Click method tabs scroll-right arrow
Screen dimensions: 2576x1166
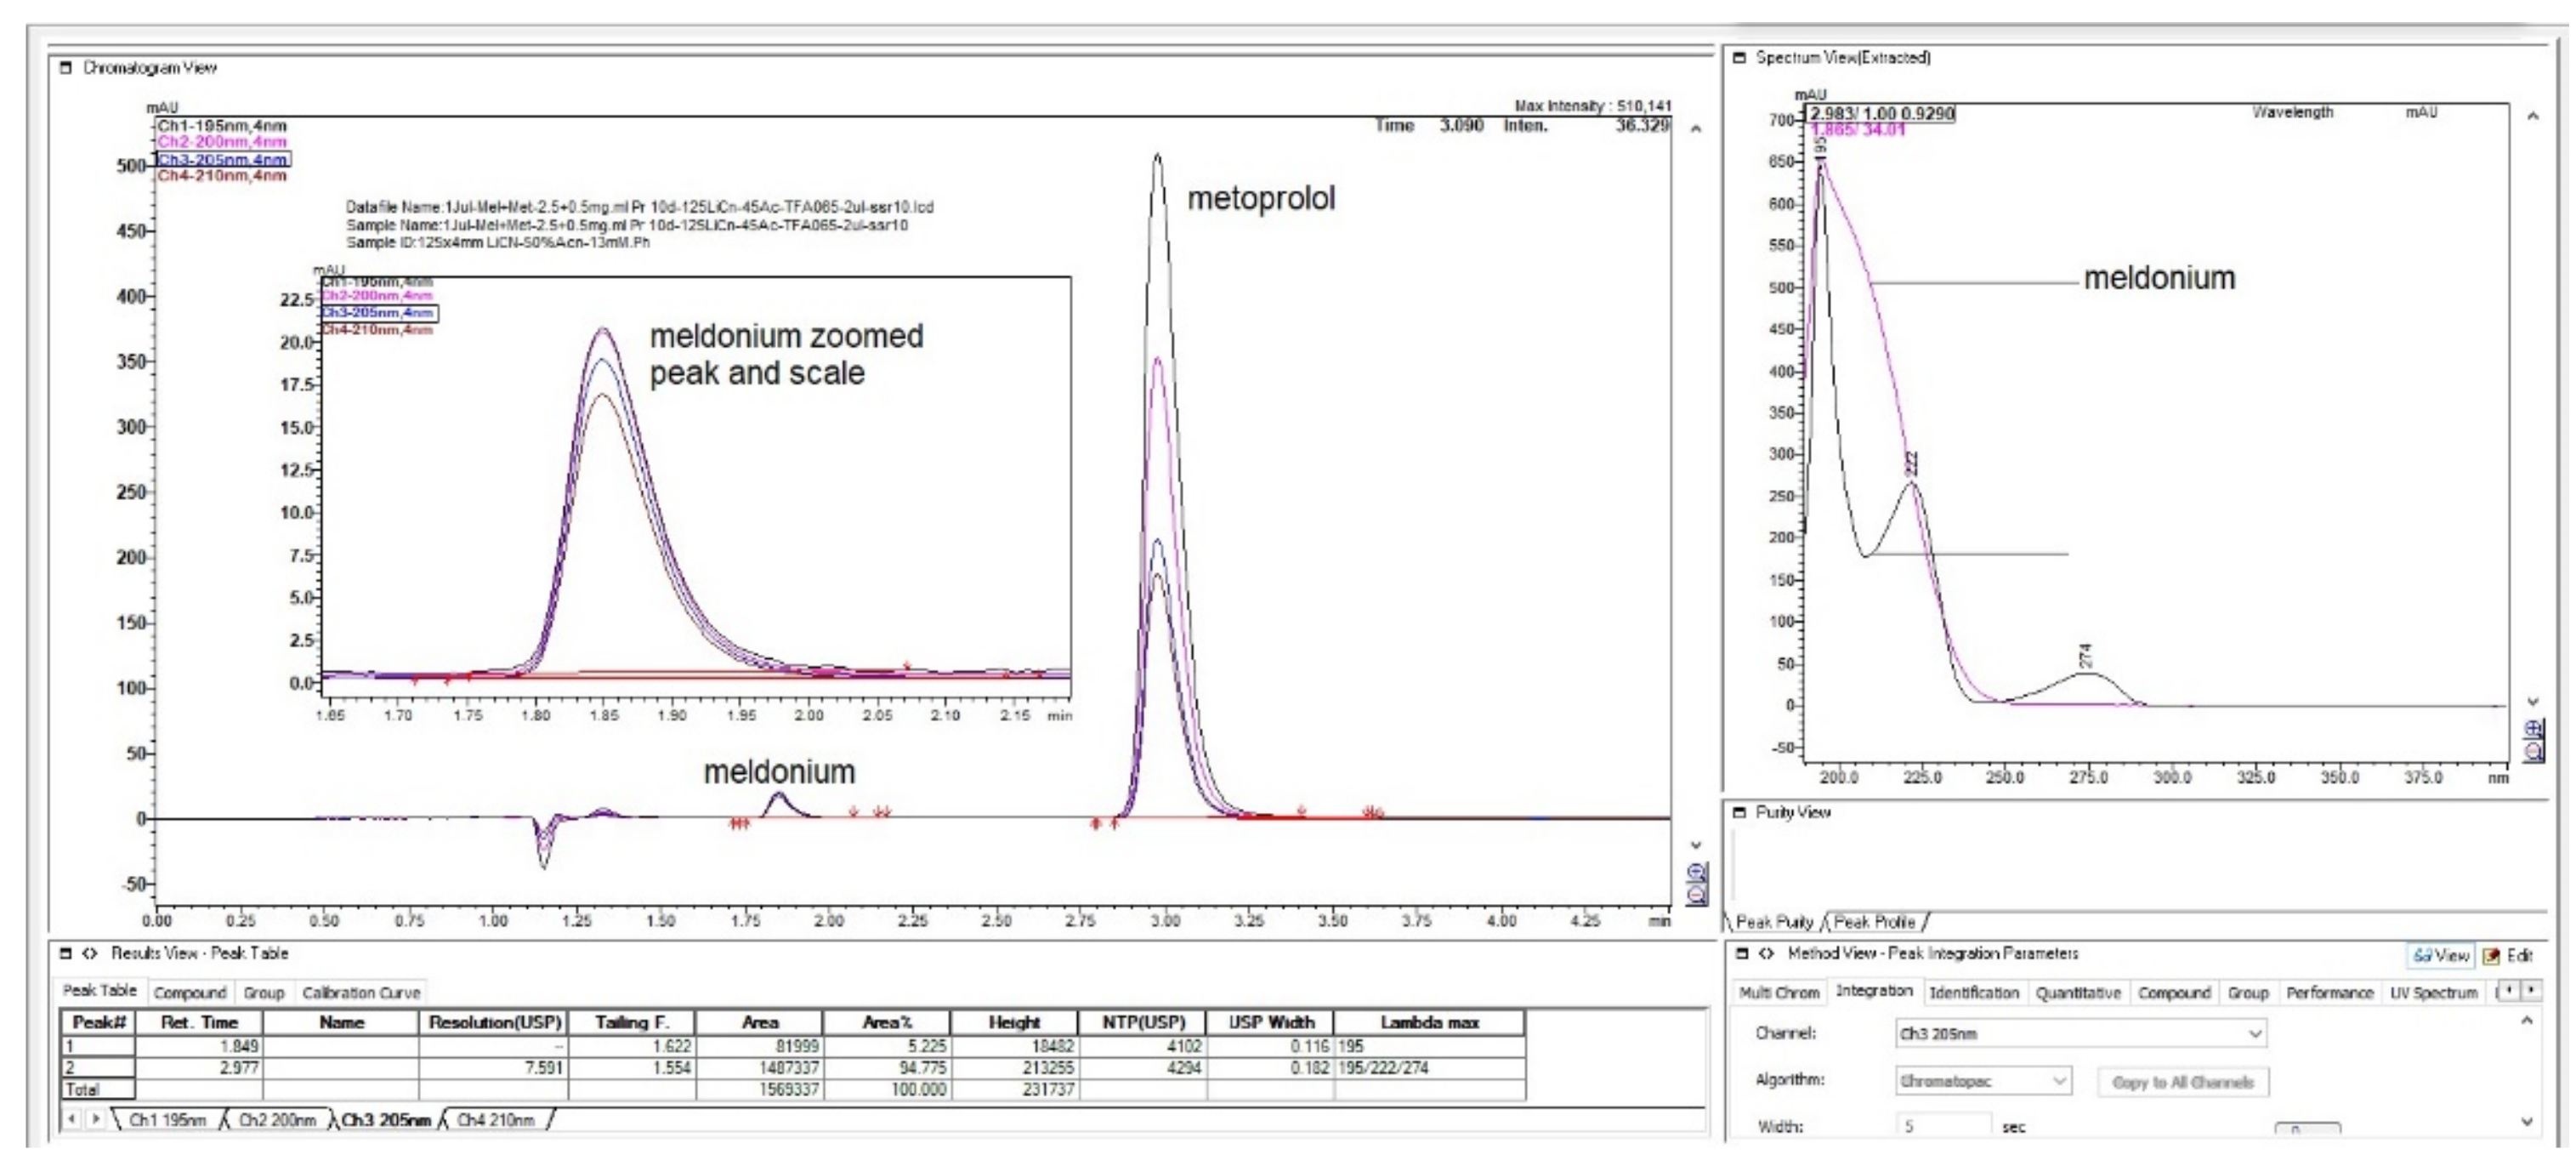[2530, 990]
